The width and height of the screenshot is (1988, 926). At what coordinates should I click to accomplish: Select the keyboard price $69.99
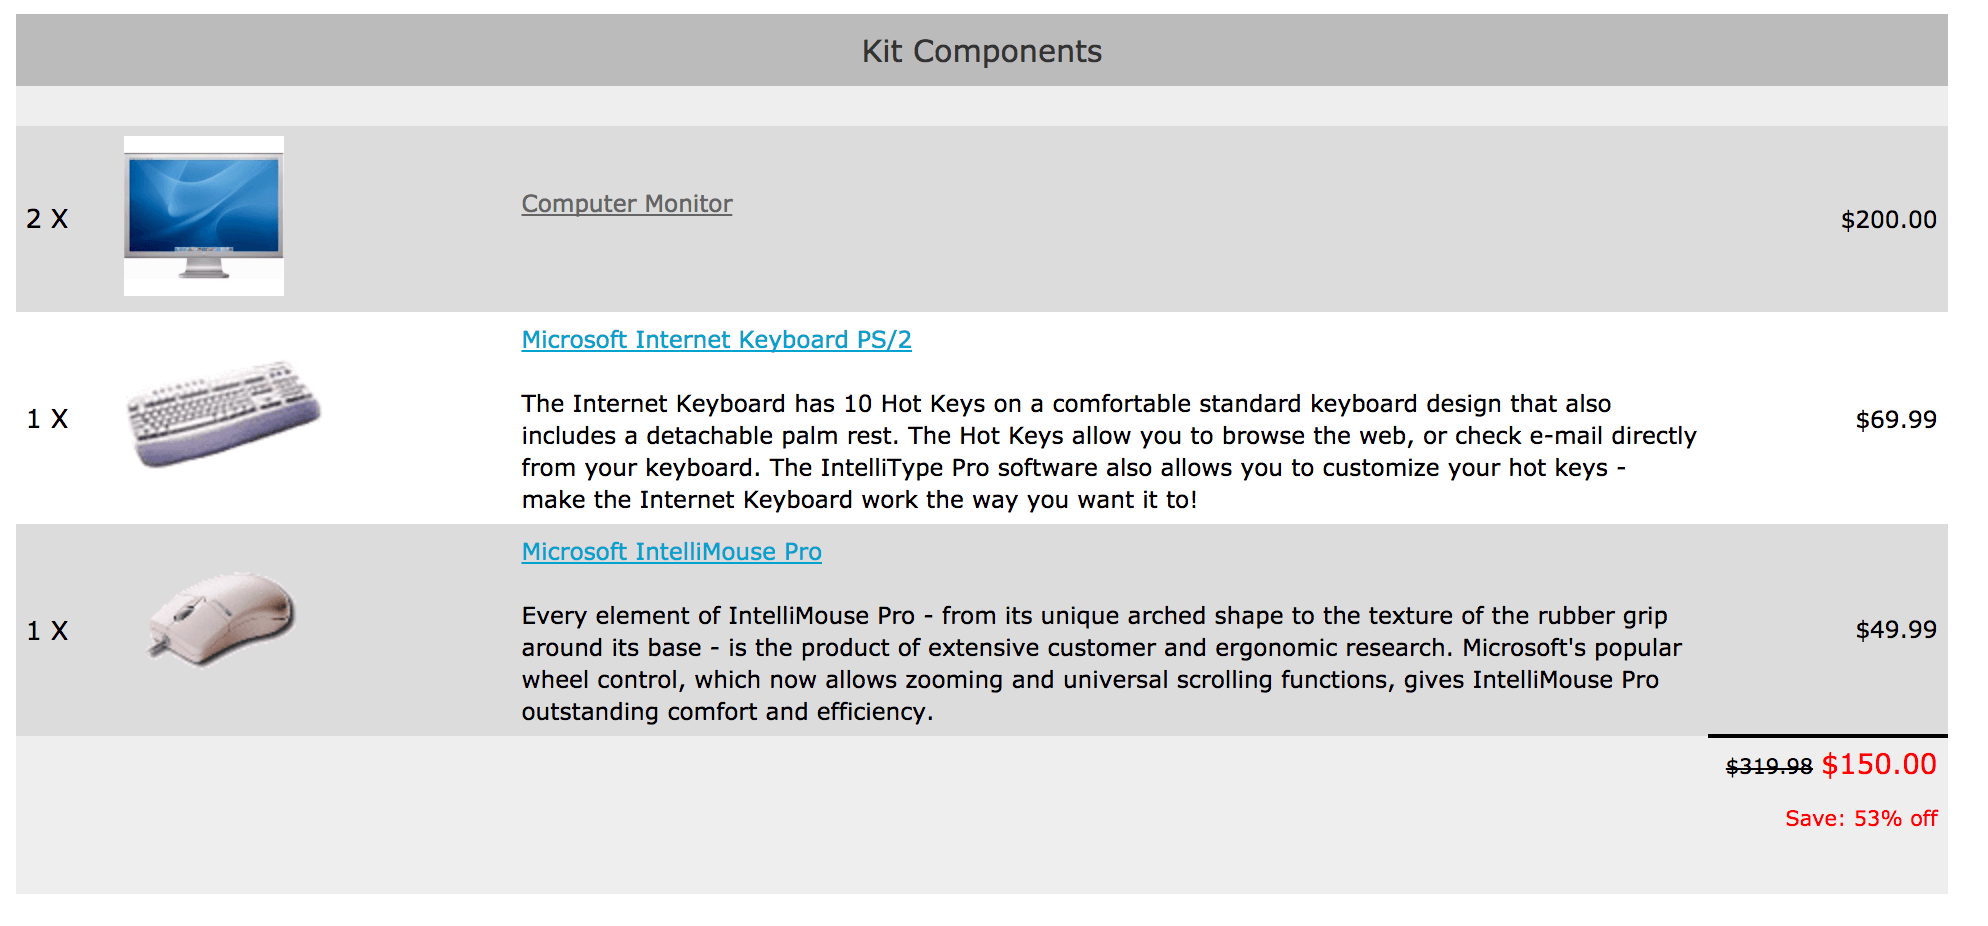[x=1896, y=420]
